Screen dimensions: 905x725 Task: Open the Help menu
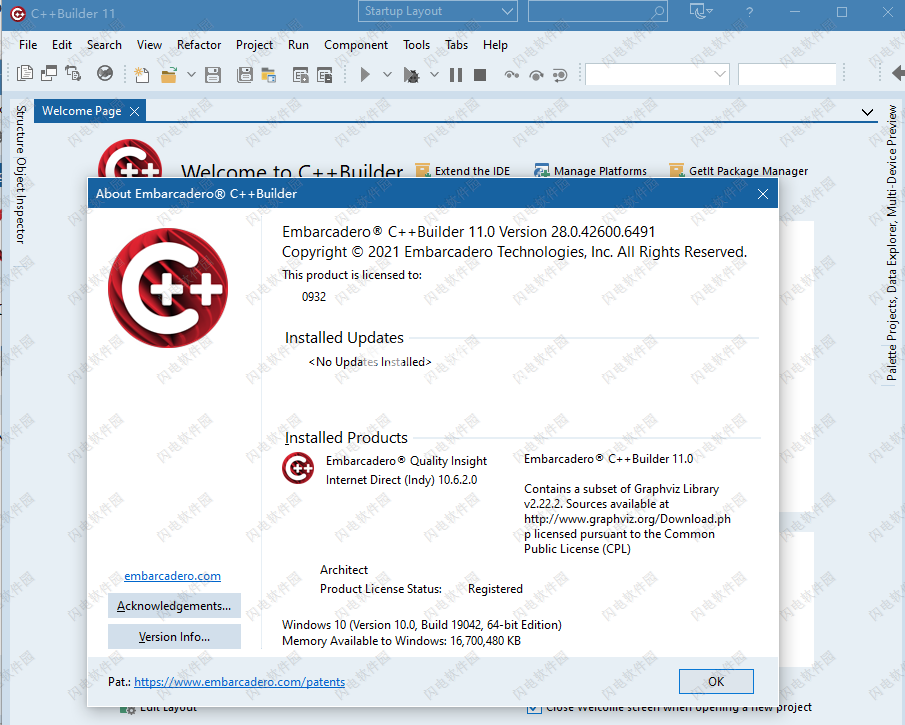tap(495, 45)
